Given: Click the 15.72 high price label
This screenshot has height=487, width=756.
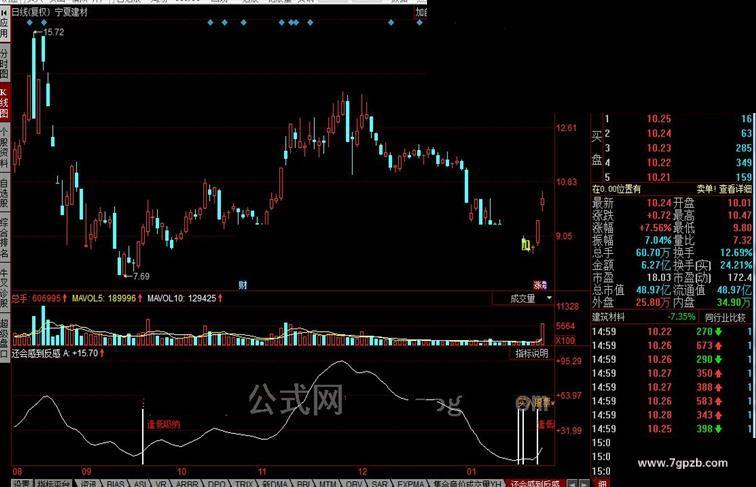Looking at the screenshot, I should pyautogui.click(x=53, y=32).
